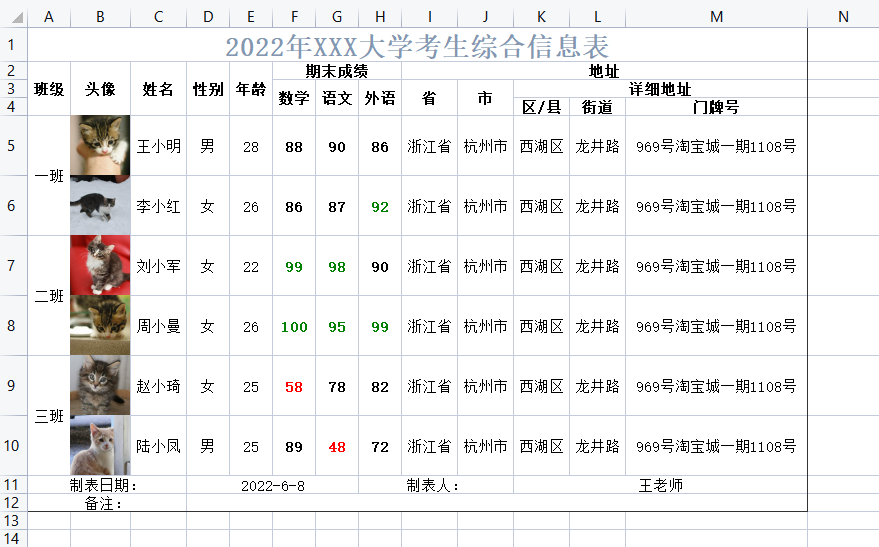Click the 二班 class cell

(x=49, y=295)
